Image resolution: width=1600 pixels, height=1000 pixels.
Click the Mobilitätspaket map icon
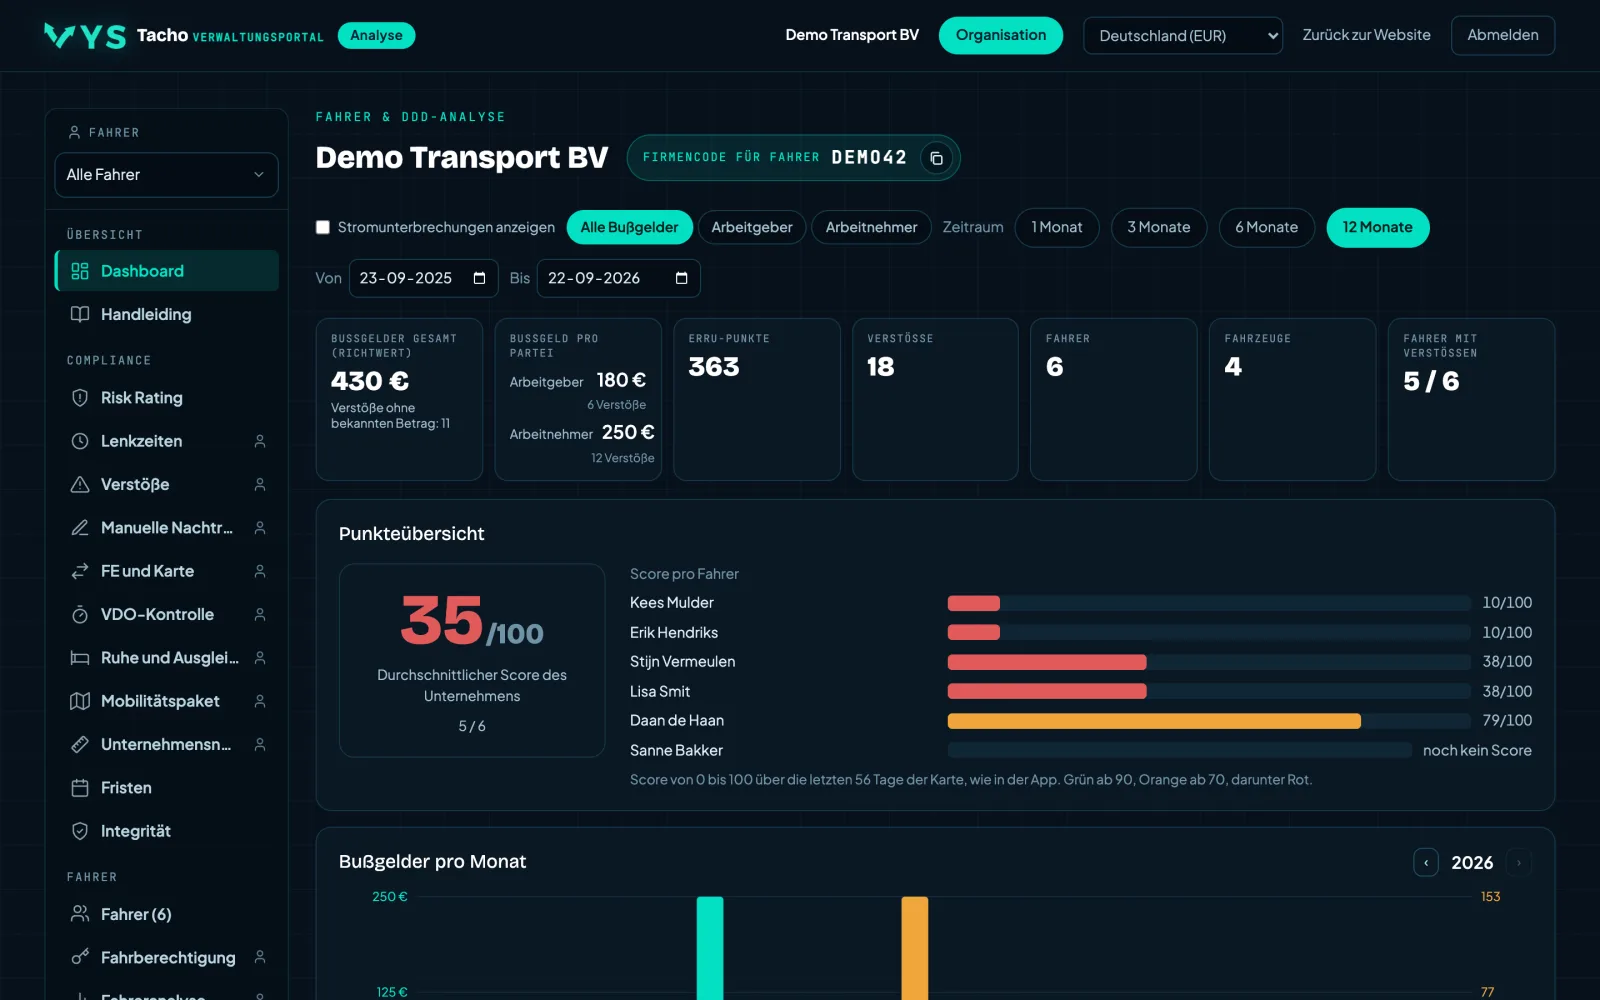[80, 701]
